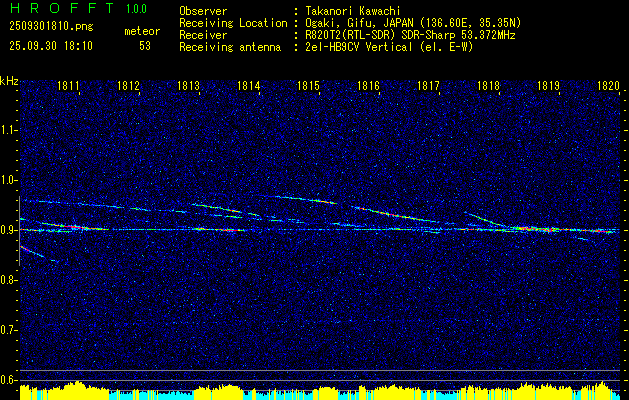Click the 1.0 kHz frequency label
The width and height of the screenshot is (629, 400).
(x=9, y=180)
